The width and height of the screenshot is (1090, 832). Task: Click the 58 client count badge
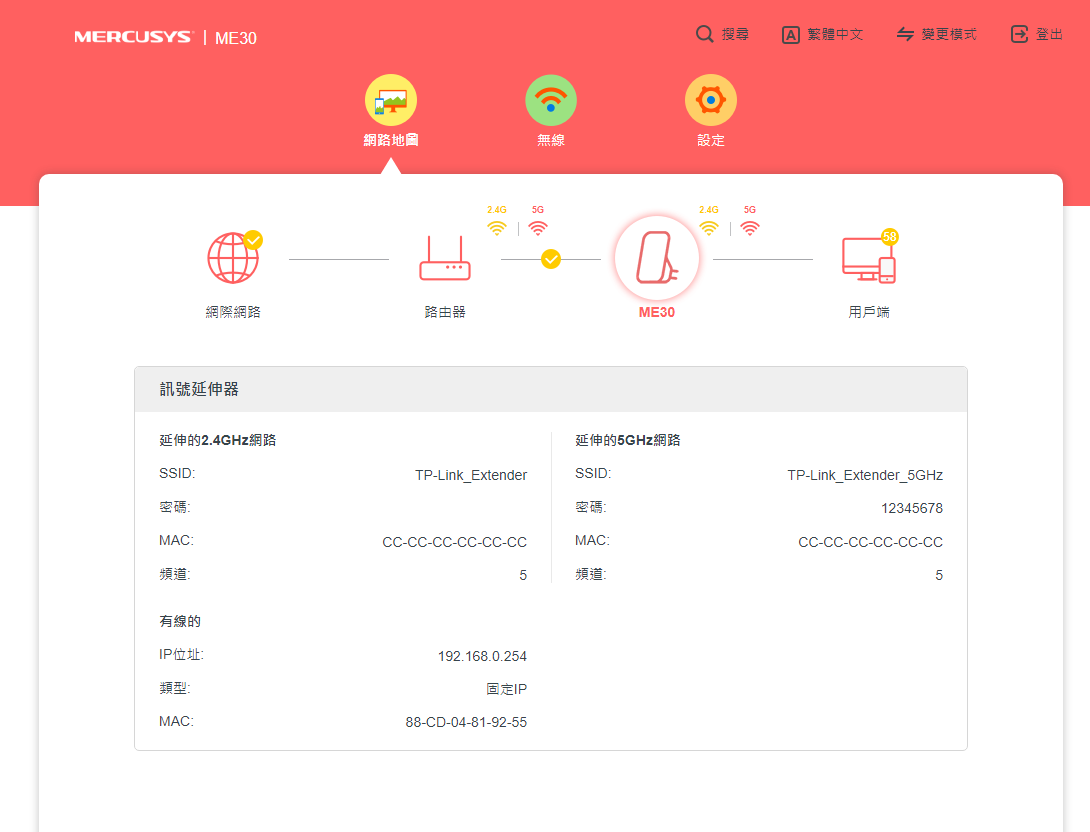click(890, 237)
